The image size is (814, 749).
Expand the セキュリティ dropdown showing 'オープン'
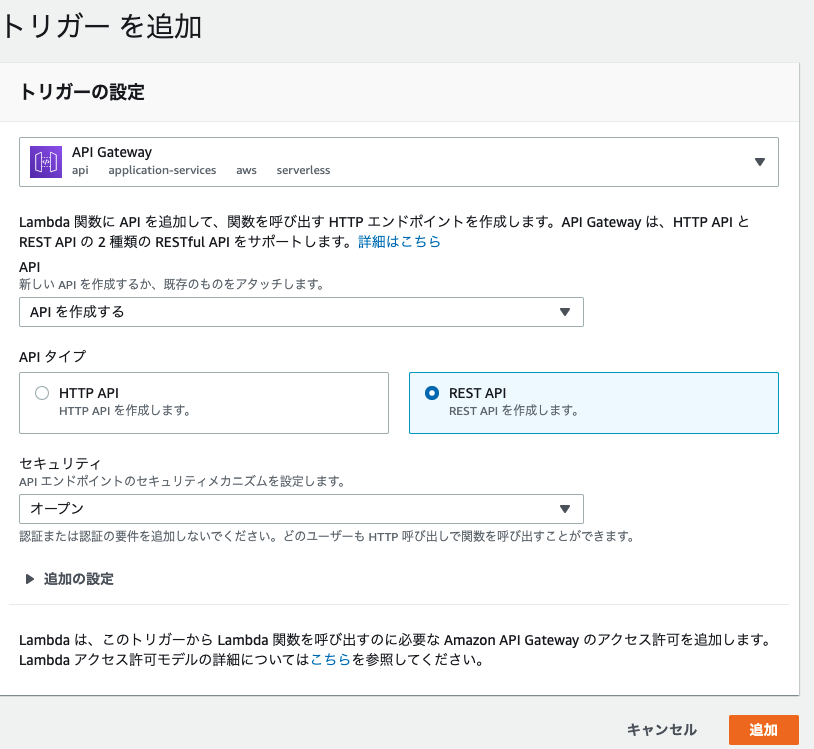point(300,509)
